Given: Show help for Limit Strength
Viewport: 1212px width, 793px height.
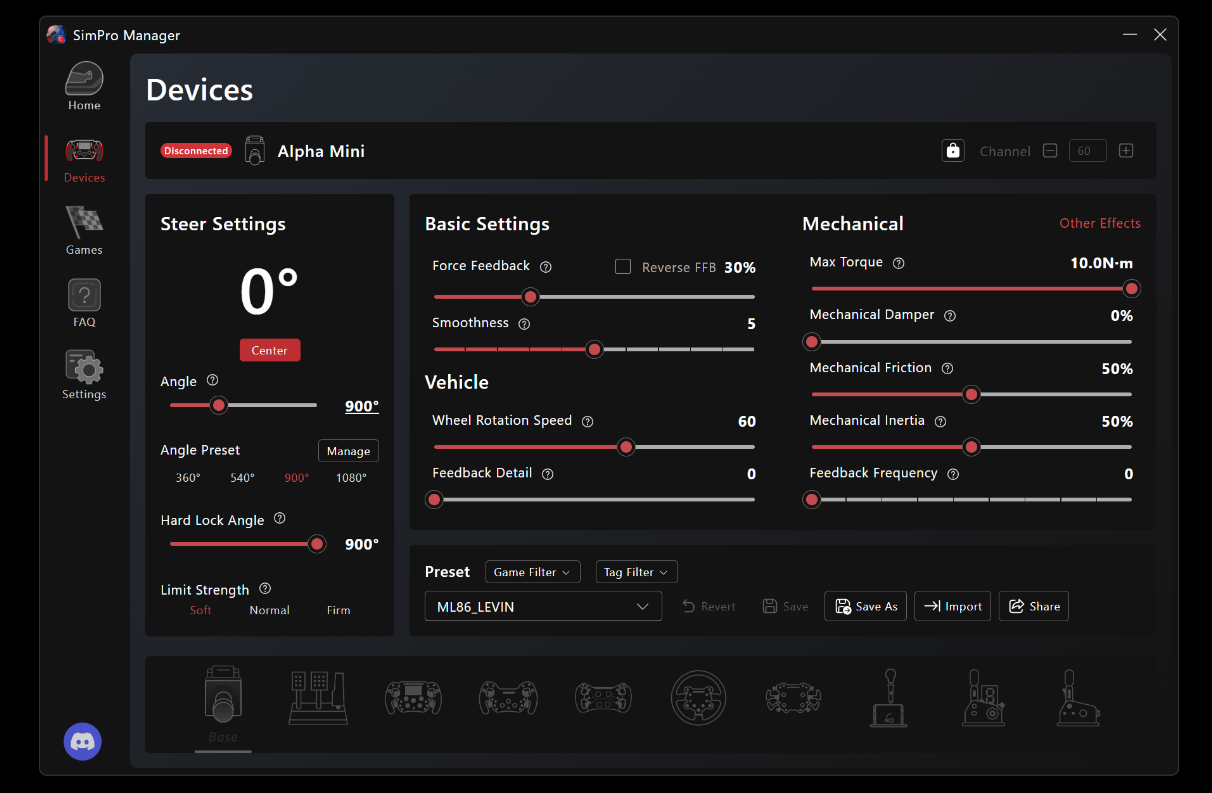Looking at the screenshot, I should 265,589.
